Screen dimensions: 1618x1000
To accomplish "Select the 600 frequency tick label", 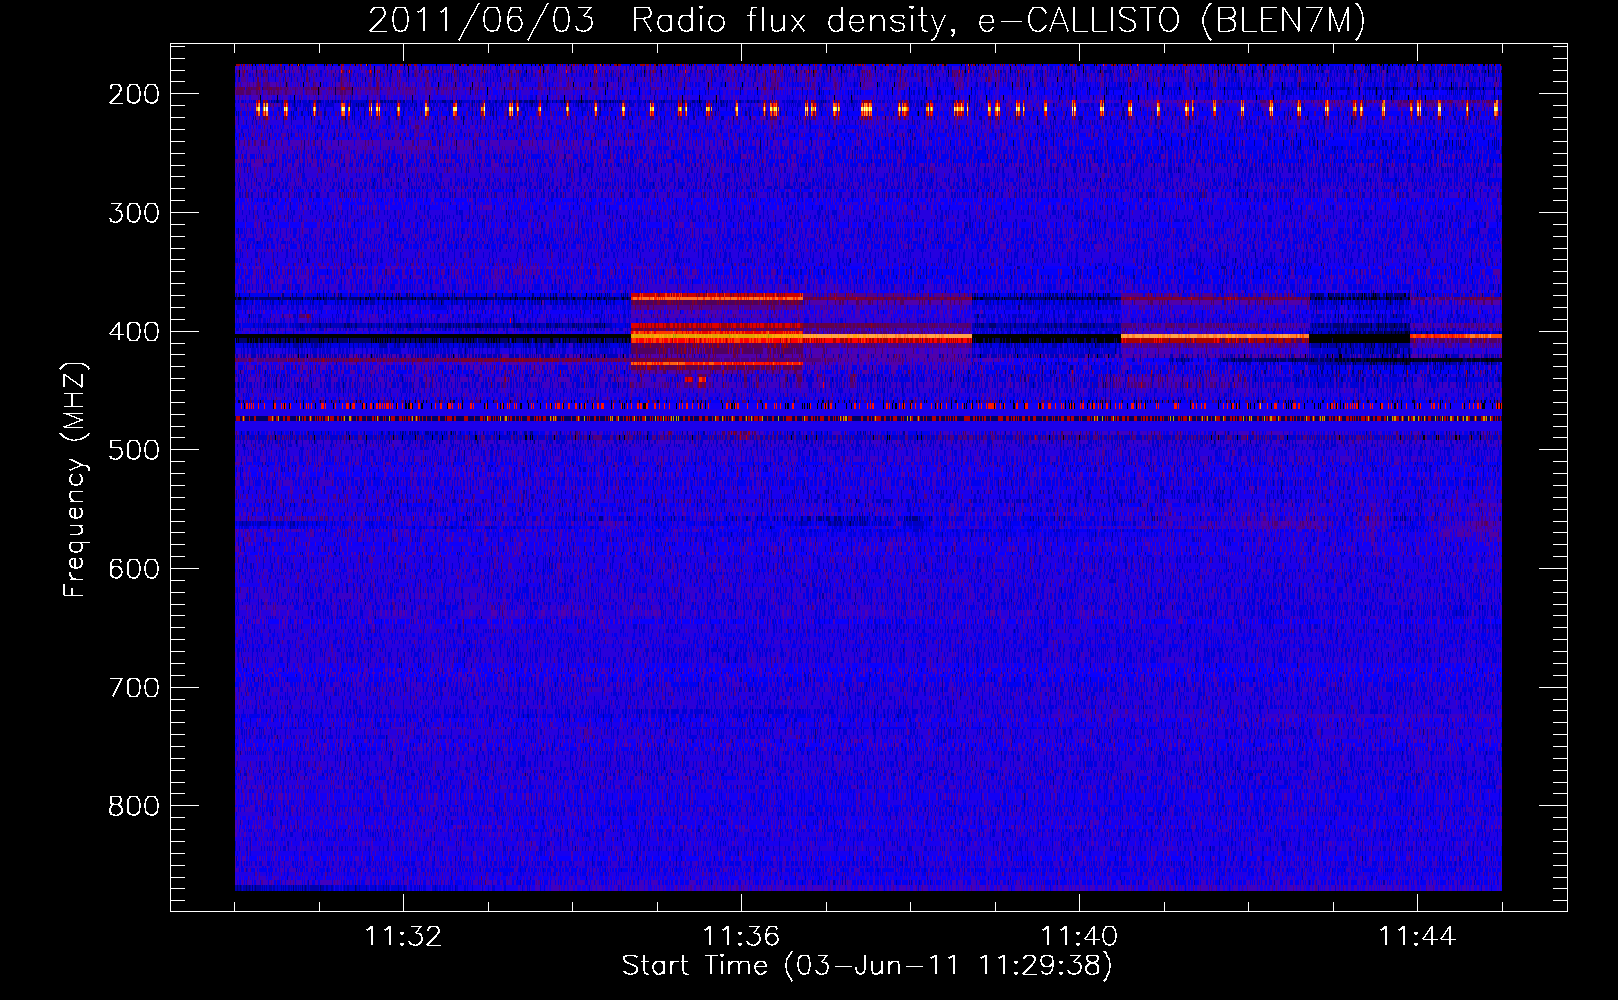I will click(134, 569).
